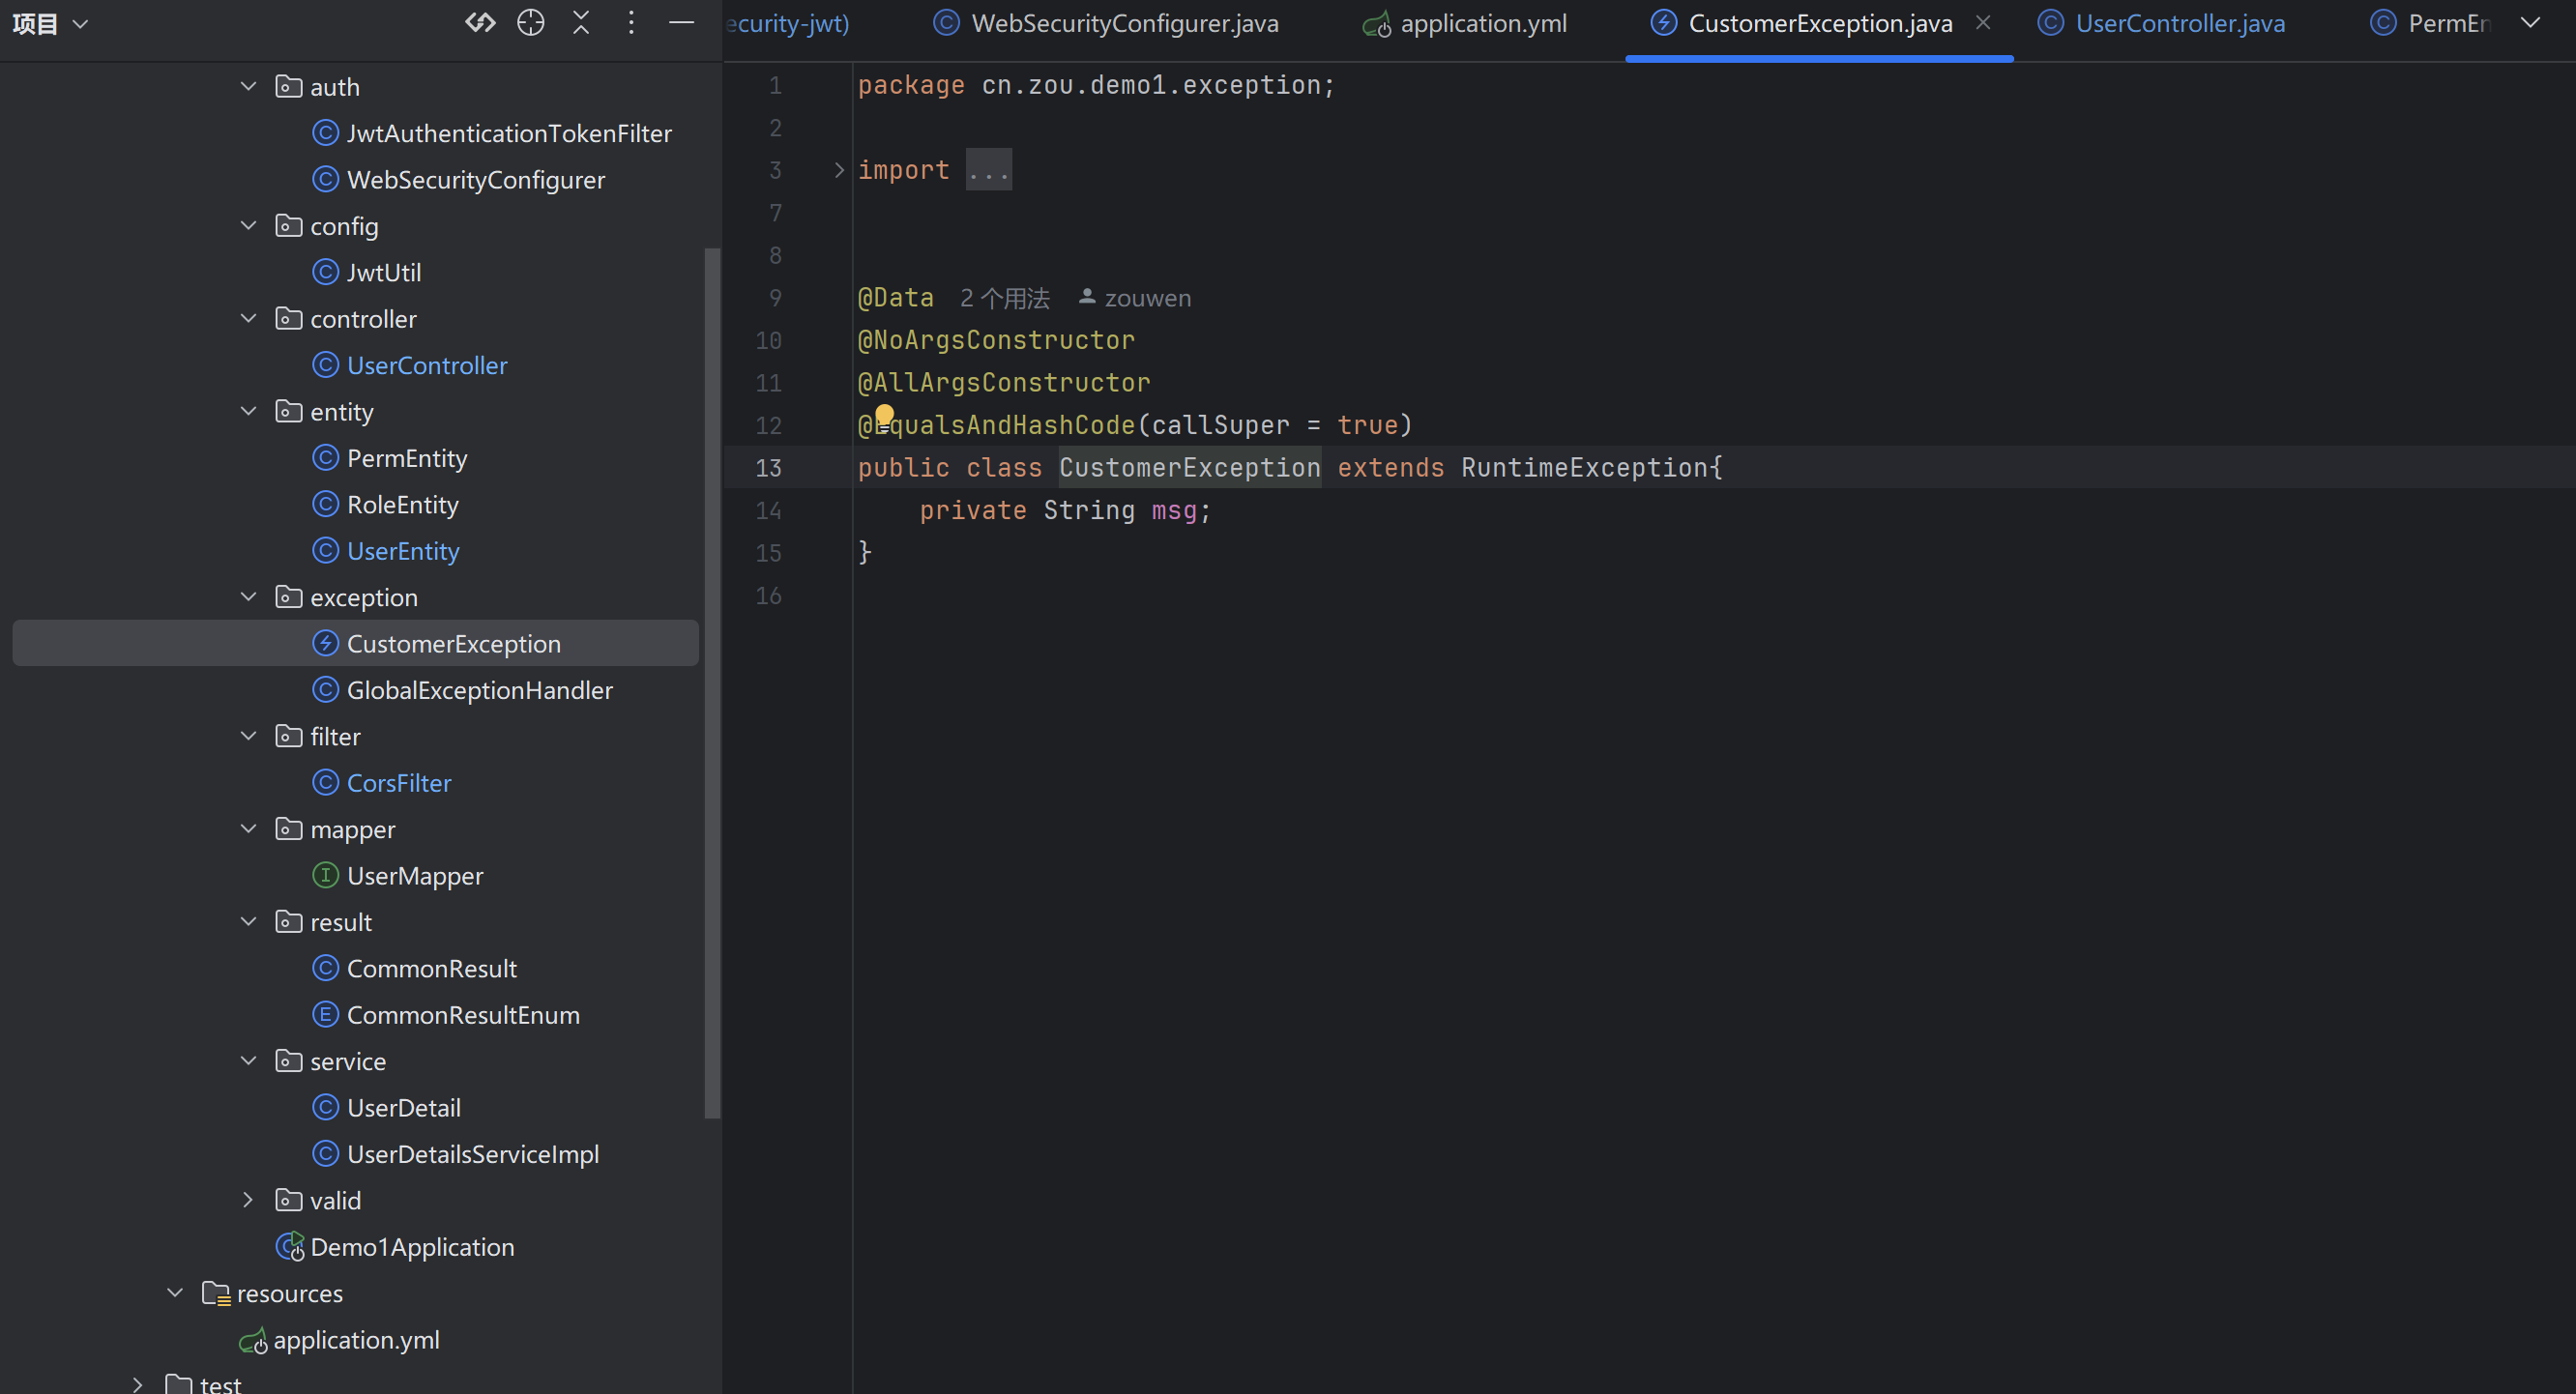Click the RoleEntity class icon

tap(325, 504)
